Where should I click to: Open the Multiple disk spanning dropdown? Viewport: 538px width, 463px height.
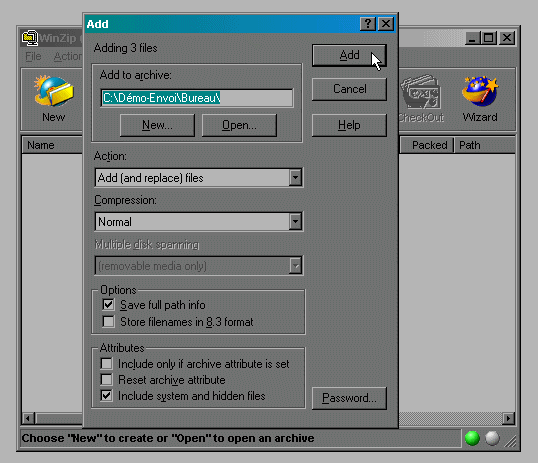[x=295, y=266]
